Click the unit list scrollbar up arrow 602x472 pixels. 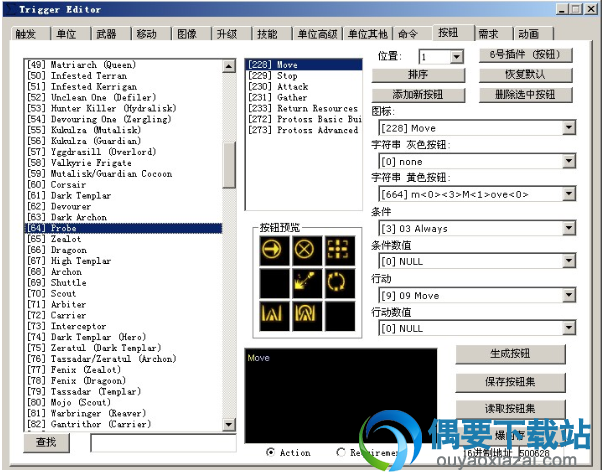click(229, 66)
